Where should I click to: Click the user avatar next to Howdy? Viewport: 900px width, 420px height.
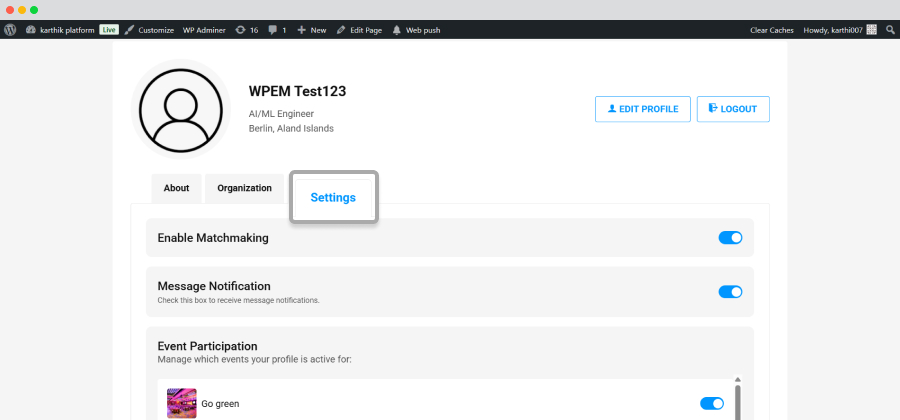(872, 30)
